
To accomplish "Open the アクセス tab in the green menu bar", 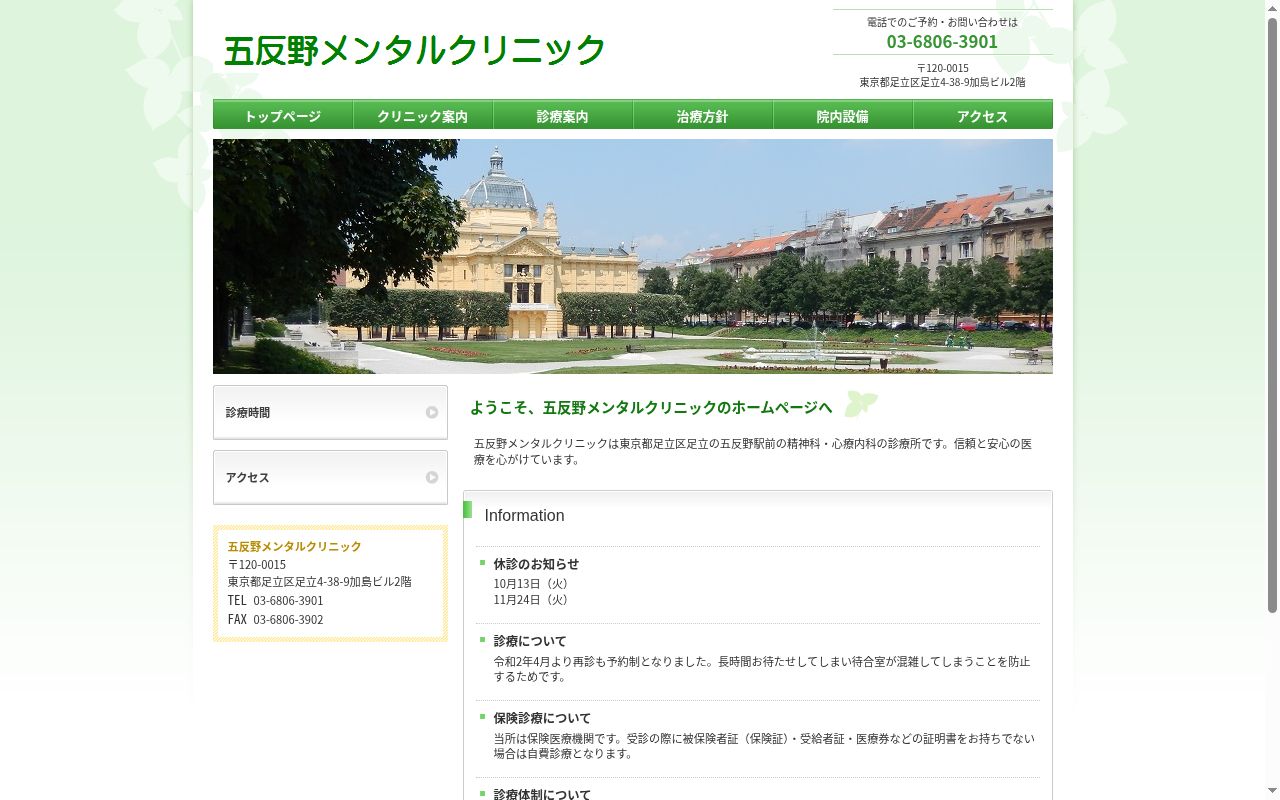I will tap(983, 115).
